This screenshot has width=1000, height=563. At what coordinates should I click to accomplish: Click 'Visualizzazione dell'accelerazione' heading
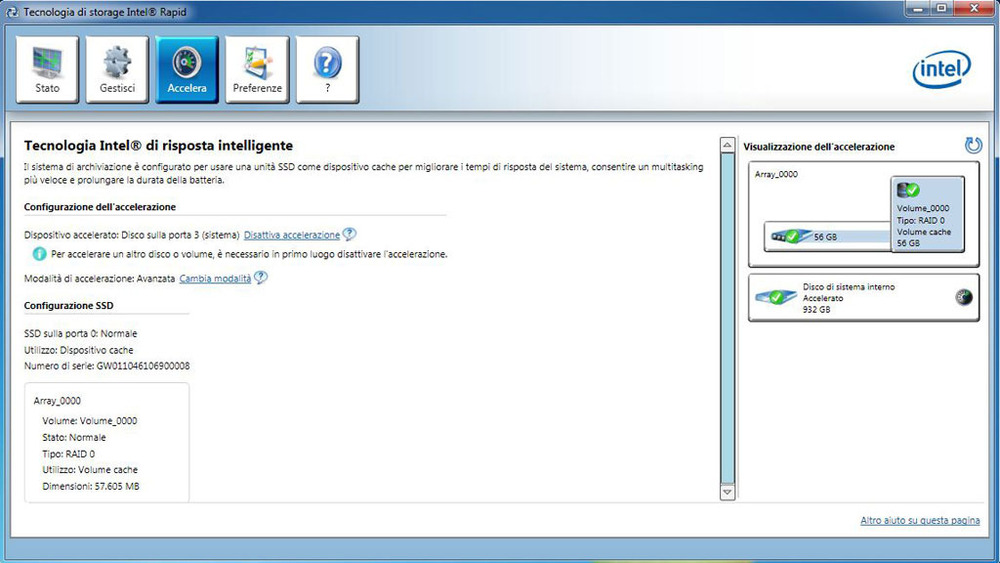(x=819, y=147)
